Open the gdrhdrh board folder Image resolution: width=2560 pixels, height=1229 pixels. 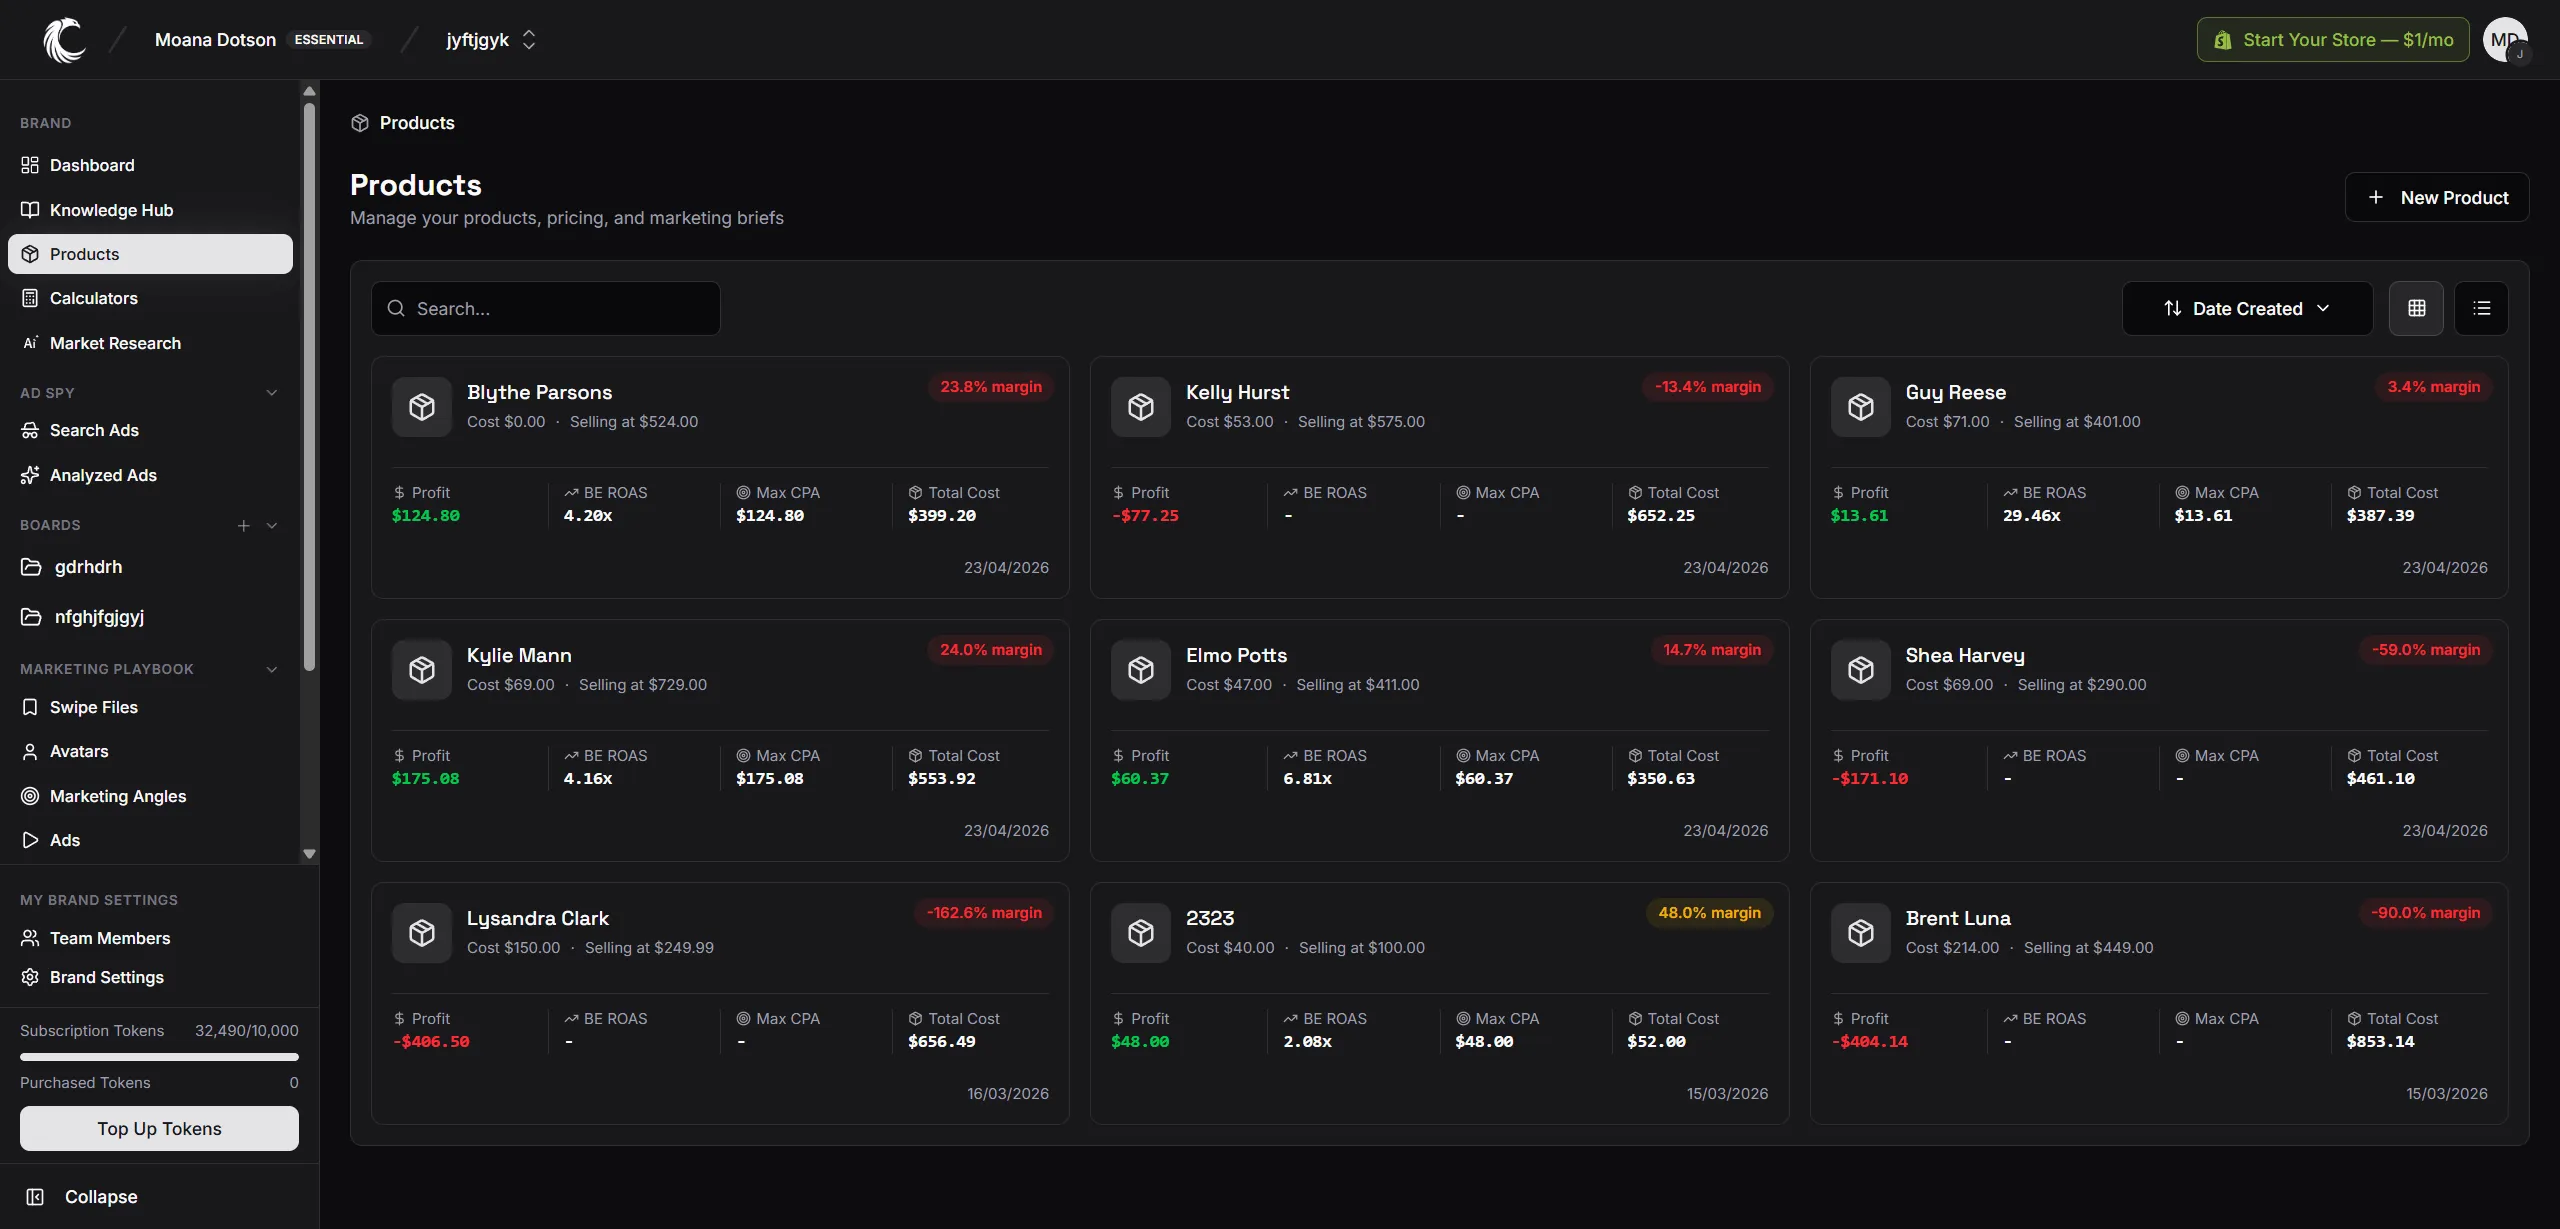click(150, 567)
